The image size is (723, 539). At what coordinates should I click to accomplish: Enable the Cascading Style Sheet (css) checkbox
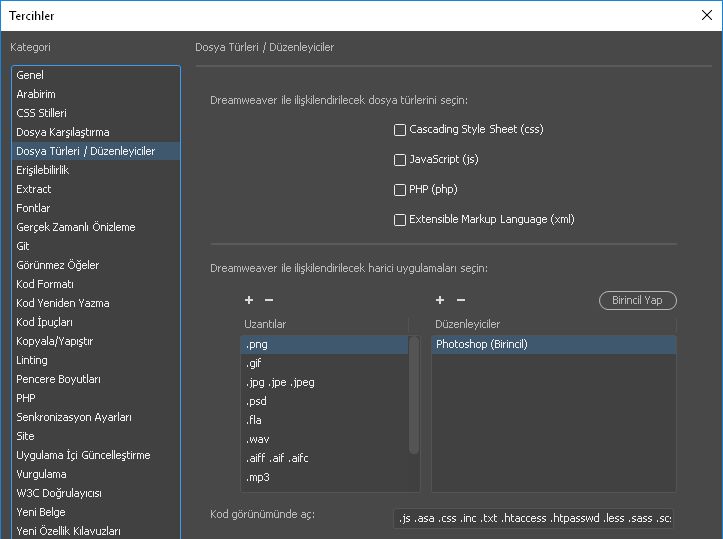click(x=400, y=130)
